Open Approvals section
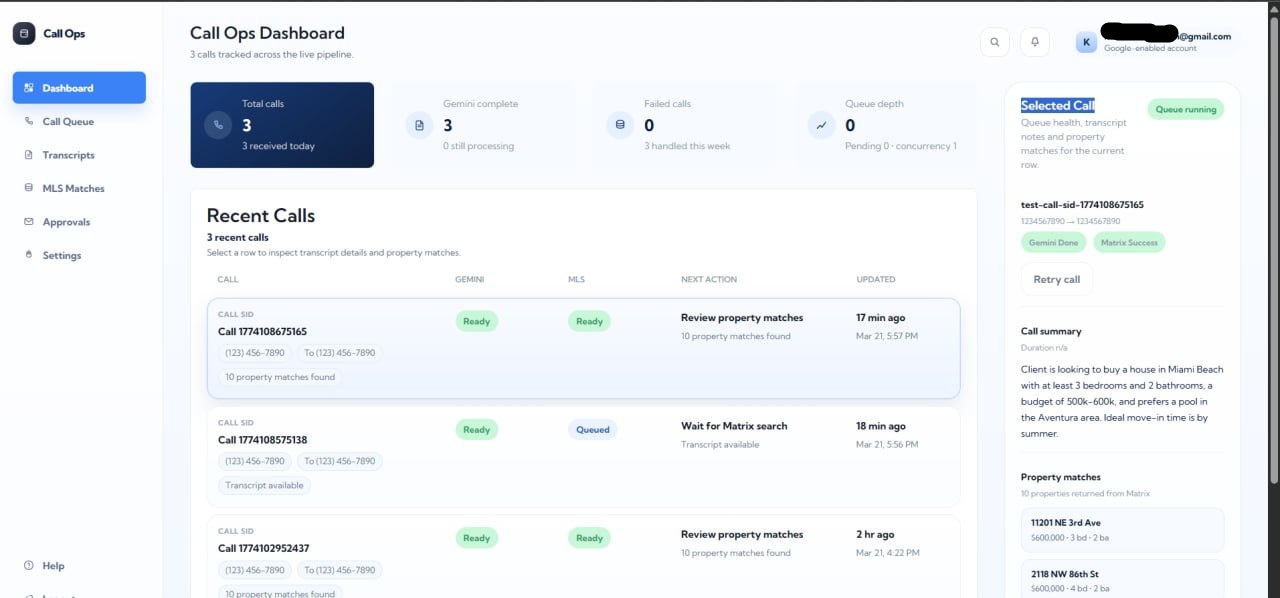Image resolution: width=1280 pixels, height=598 pixels. (79, 222)
